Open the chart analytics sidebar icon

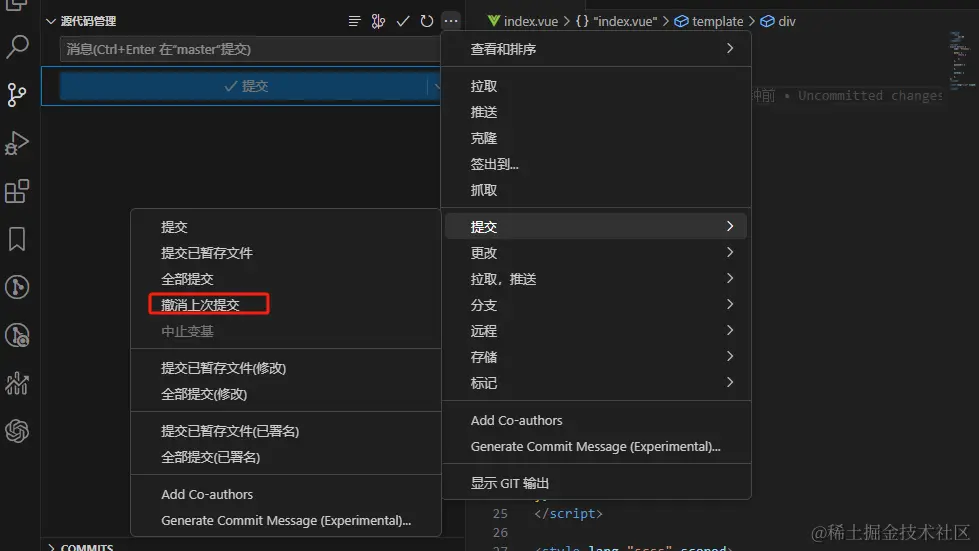pyautogui.click(x=17, y=383)
